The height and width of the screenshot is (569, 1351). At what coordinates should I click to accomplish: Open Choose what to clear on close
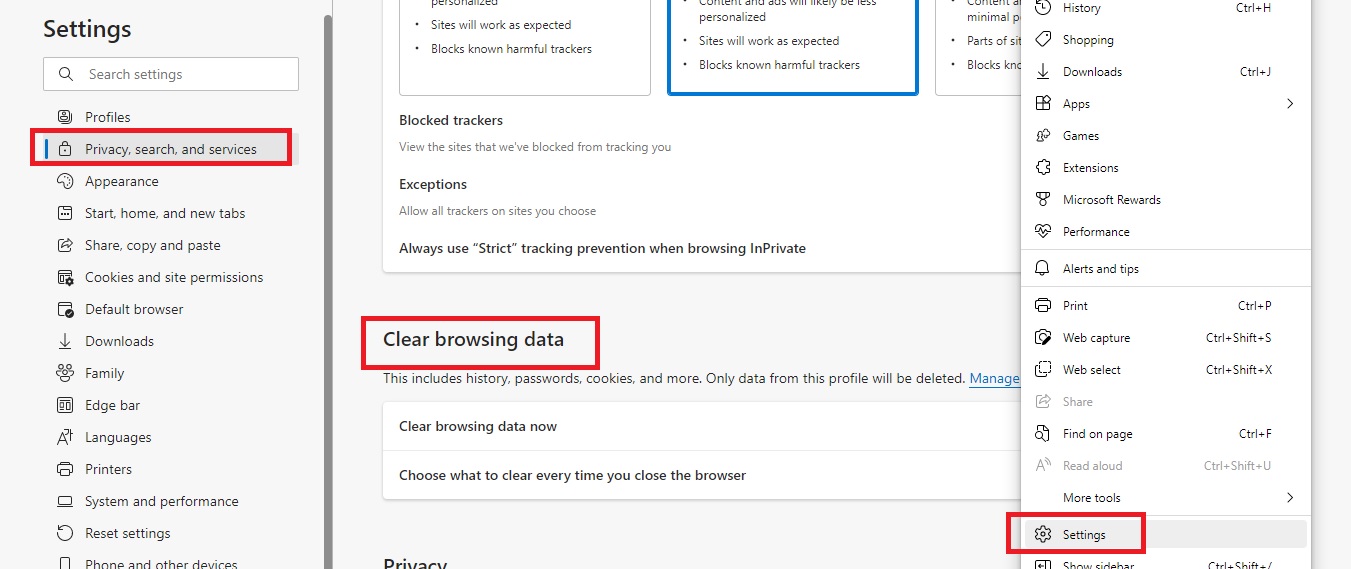(572, 475)
